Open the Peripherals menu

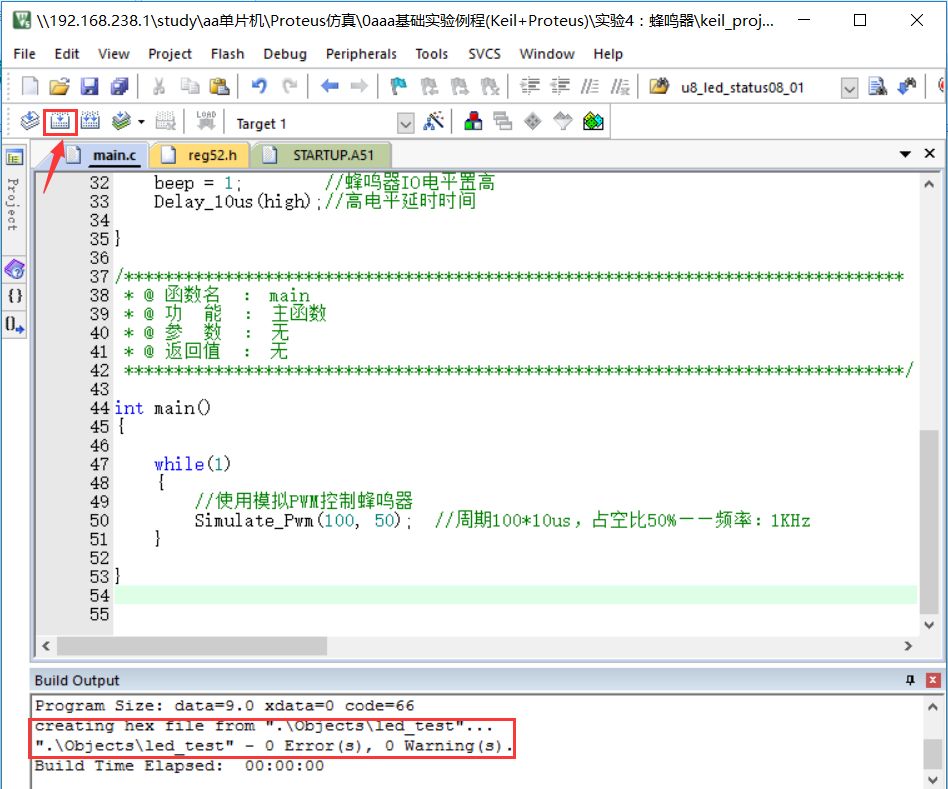click(361, 54)
